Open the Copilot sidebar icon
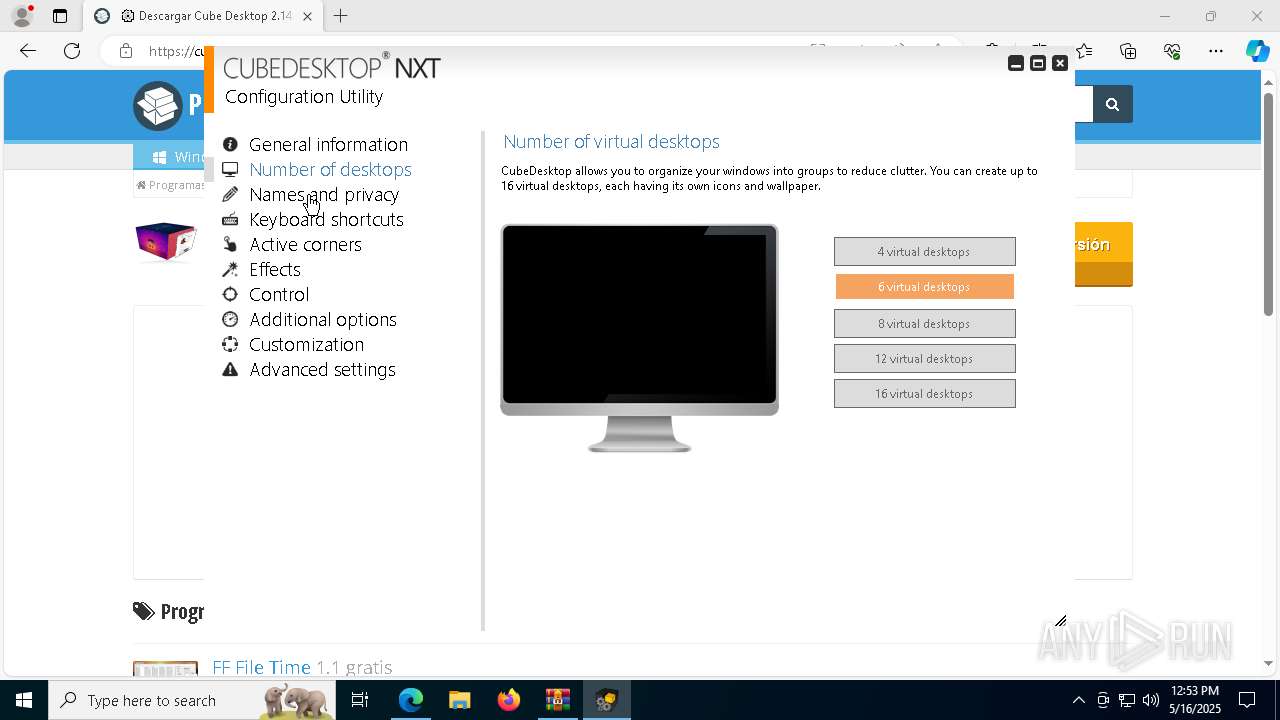 [x=1257, y=51]
